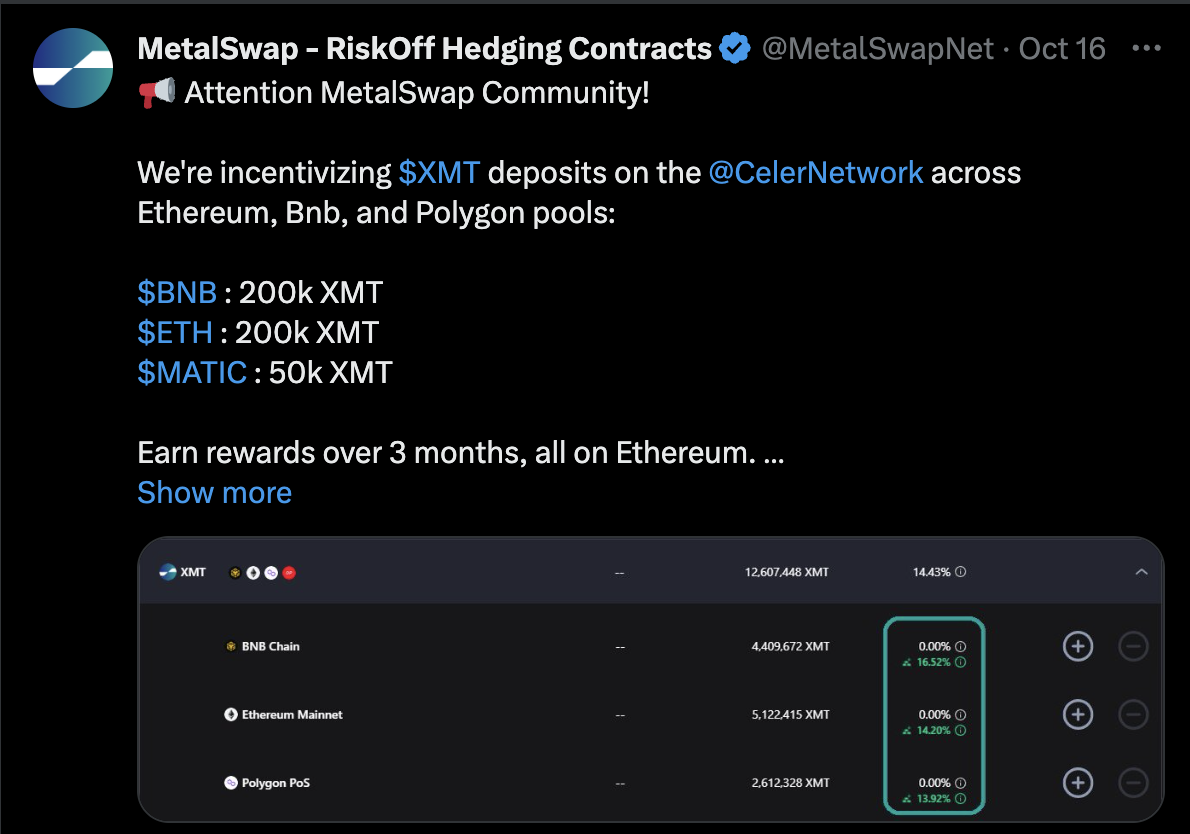Viewport: 1190px width, 834px height.
Task: Remove liquidity from the BNB Chain row
Action: click(x=1133, y=647)
